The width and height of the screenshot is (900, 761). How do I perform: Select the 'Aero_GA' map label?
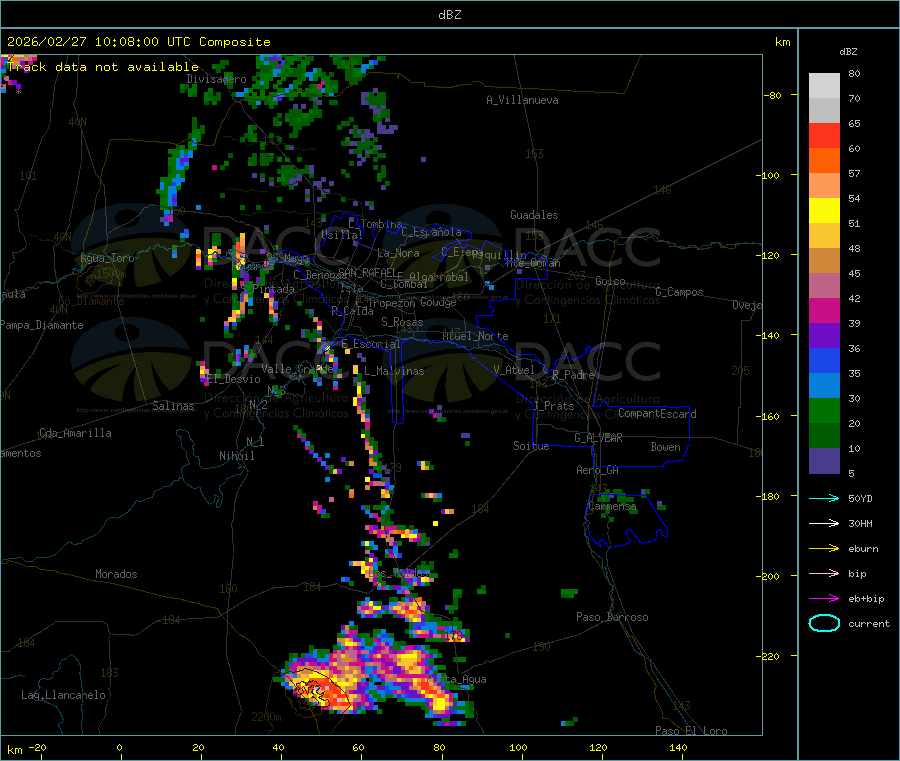click(x=598, y=470)
